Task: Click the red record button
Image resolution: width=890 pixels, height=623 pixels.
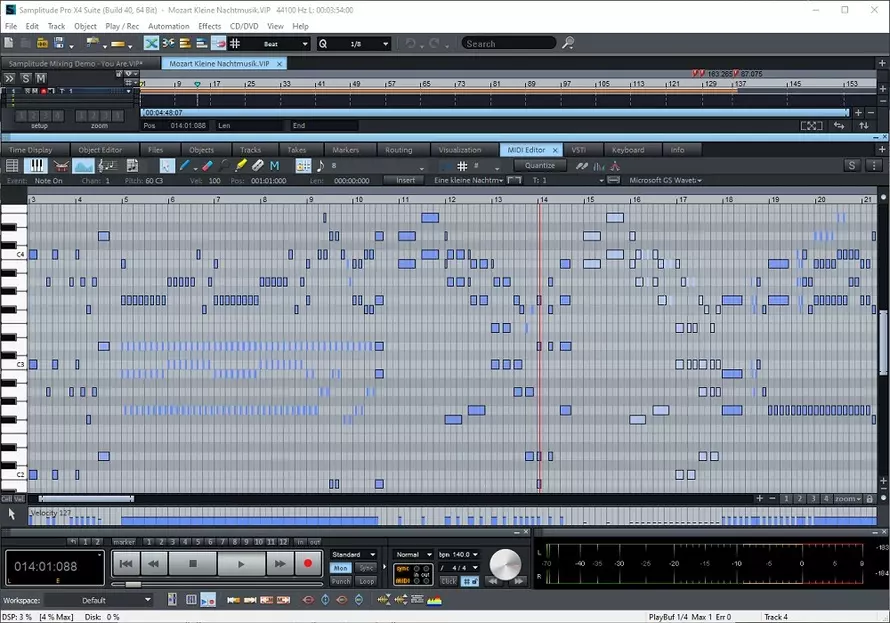Action: point(308,563)
